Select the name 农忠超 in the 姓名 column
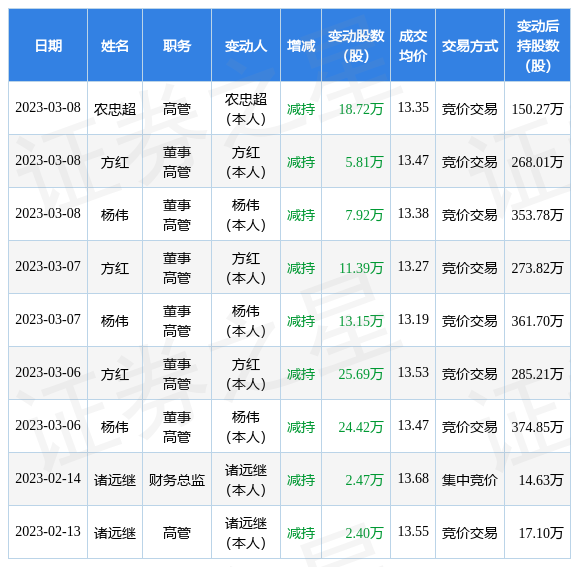 pyautogui.click(x=115, y=109)
